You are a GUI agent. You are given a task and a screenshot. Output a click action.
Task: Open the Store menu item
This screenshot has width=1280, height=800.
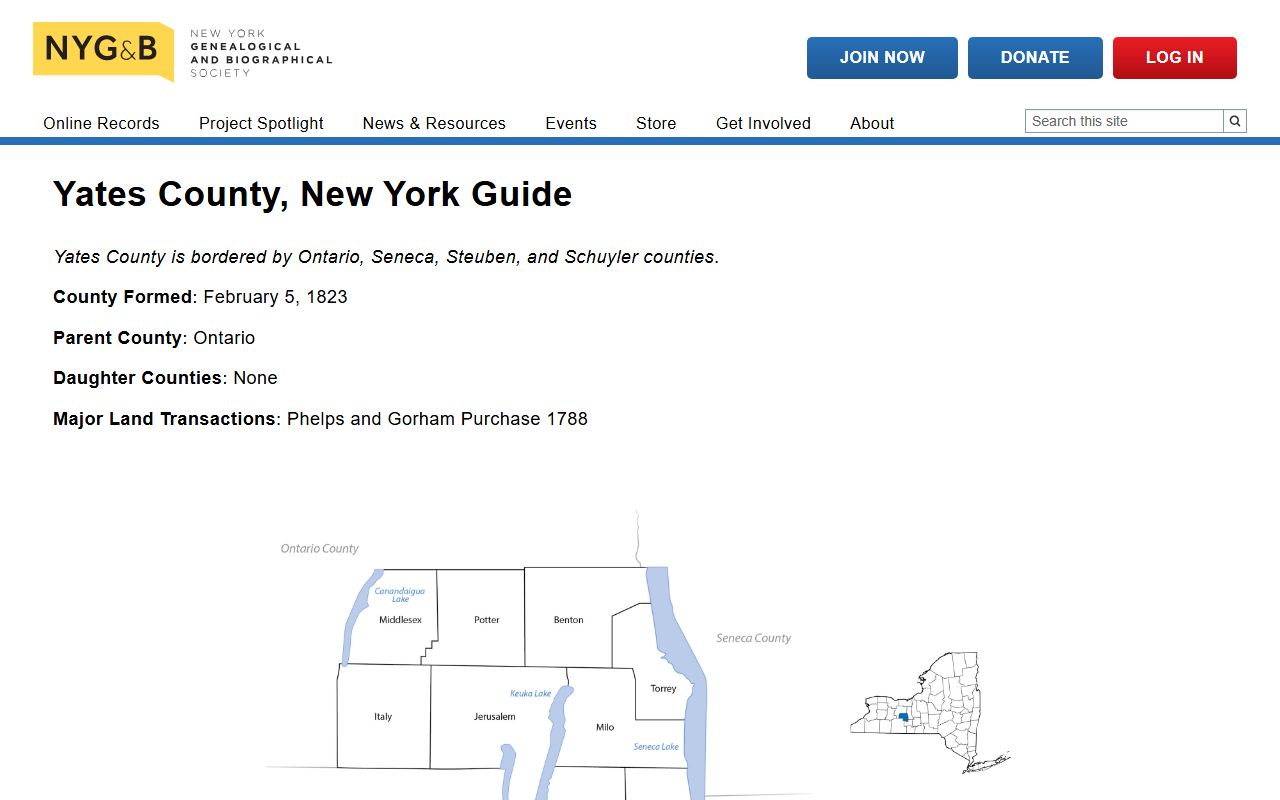656,123
